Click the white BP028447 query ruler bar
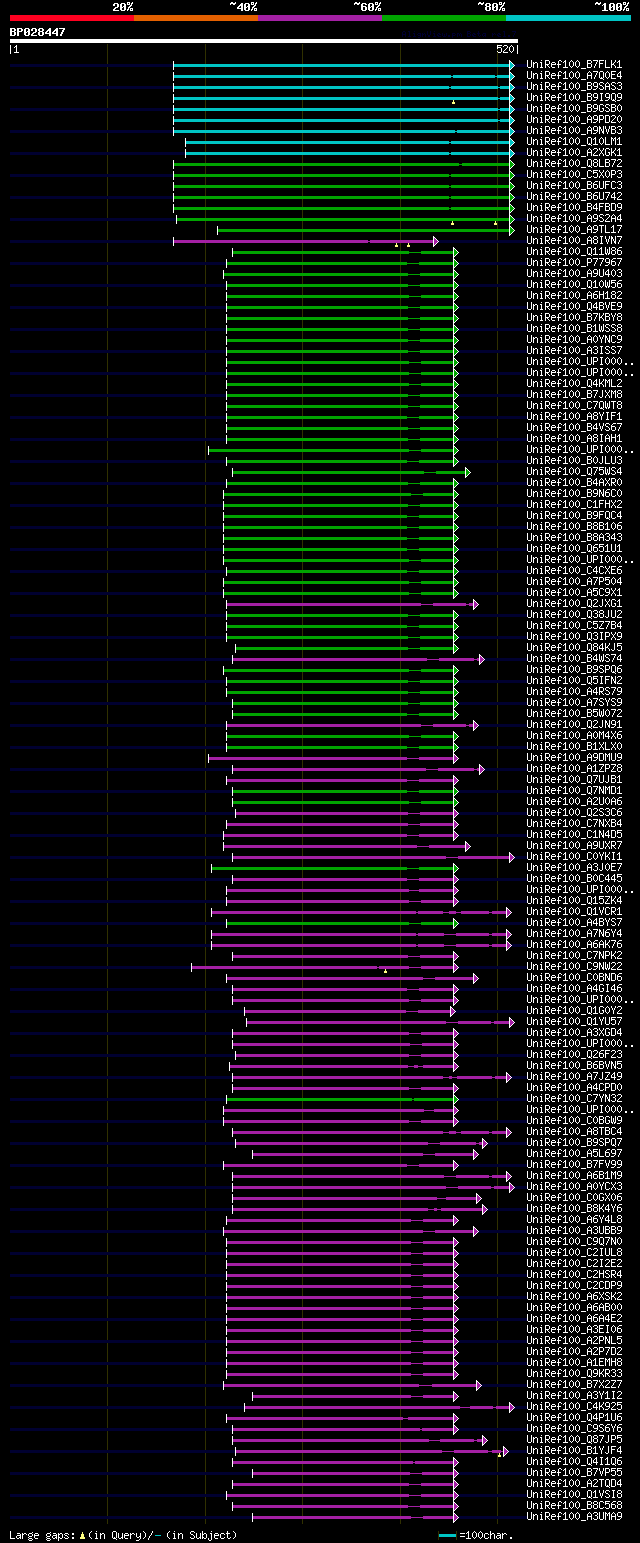This screenshot has width=640, height=1543. (264, 41)
